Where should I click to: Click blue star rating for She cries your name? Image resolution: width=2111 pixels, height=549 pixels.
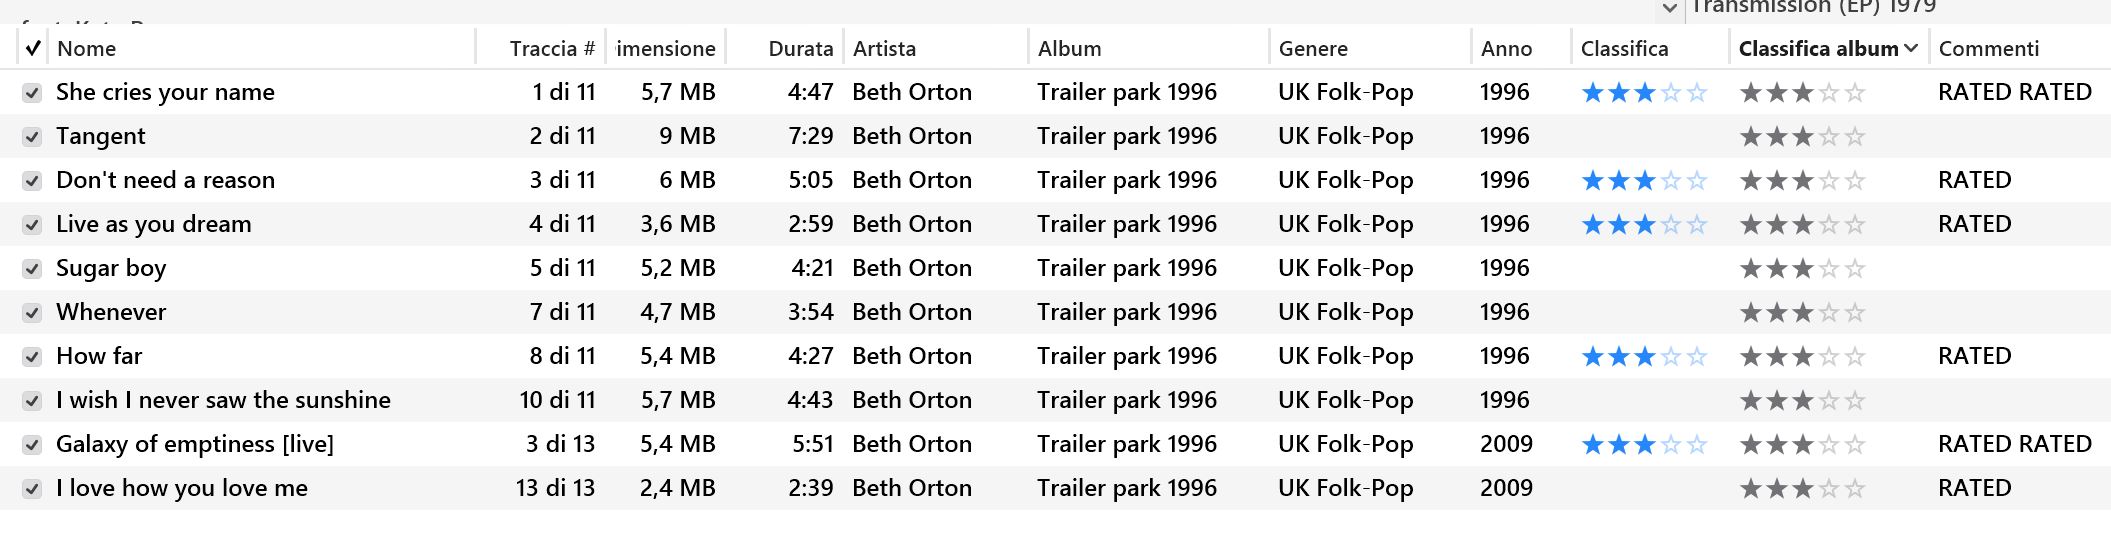point(1644,93)
